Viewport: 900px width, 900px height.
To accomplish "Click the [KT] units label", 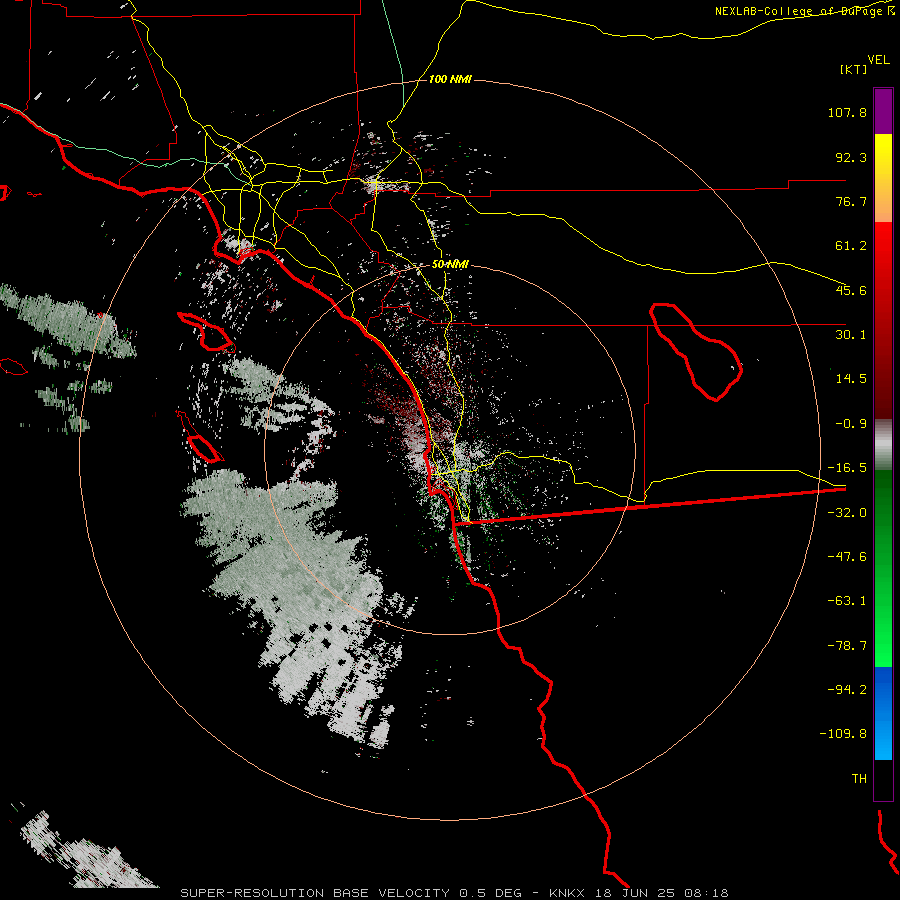I will (x=854, y=69).
